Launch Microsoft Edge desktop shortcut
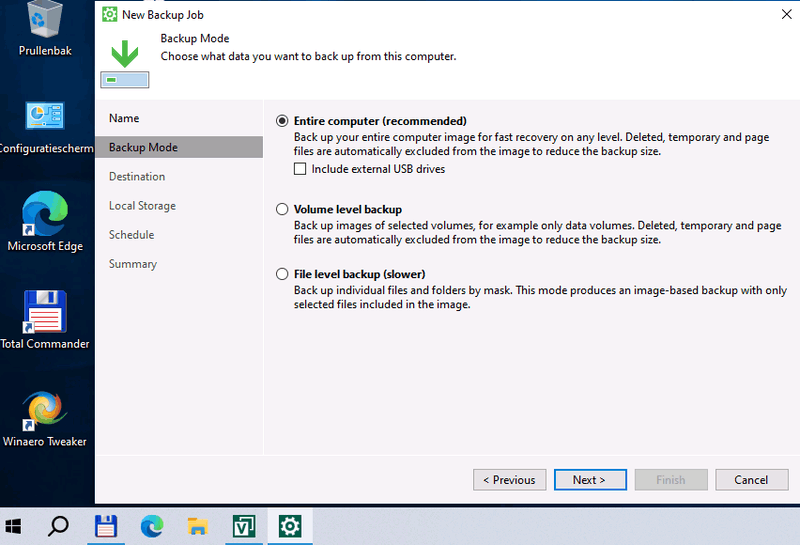The width and height of the screenshot is (800, 545). pyautogui.click(x=45, y=221)
